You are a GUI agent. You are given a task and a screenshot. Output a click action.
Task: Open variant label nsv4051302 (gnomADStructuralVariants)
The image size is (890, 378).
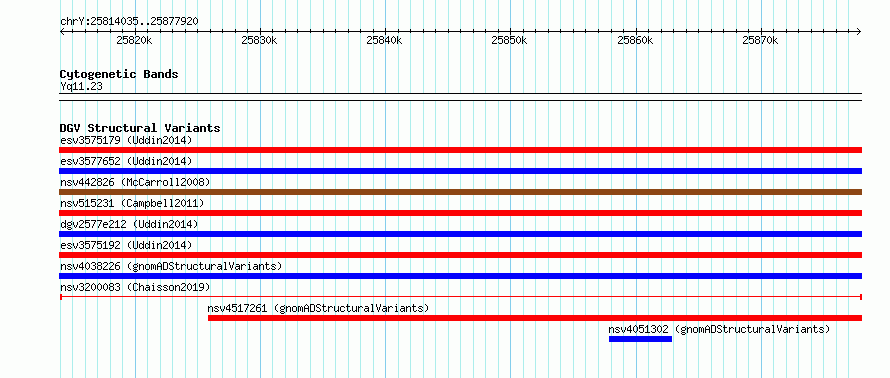tap(719, 329)
